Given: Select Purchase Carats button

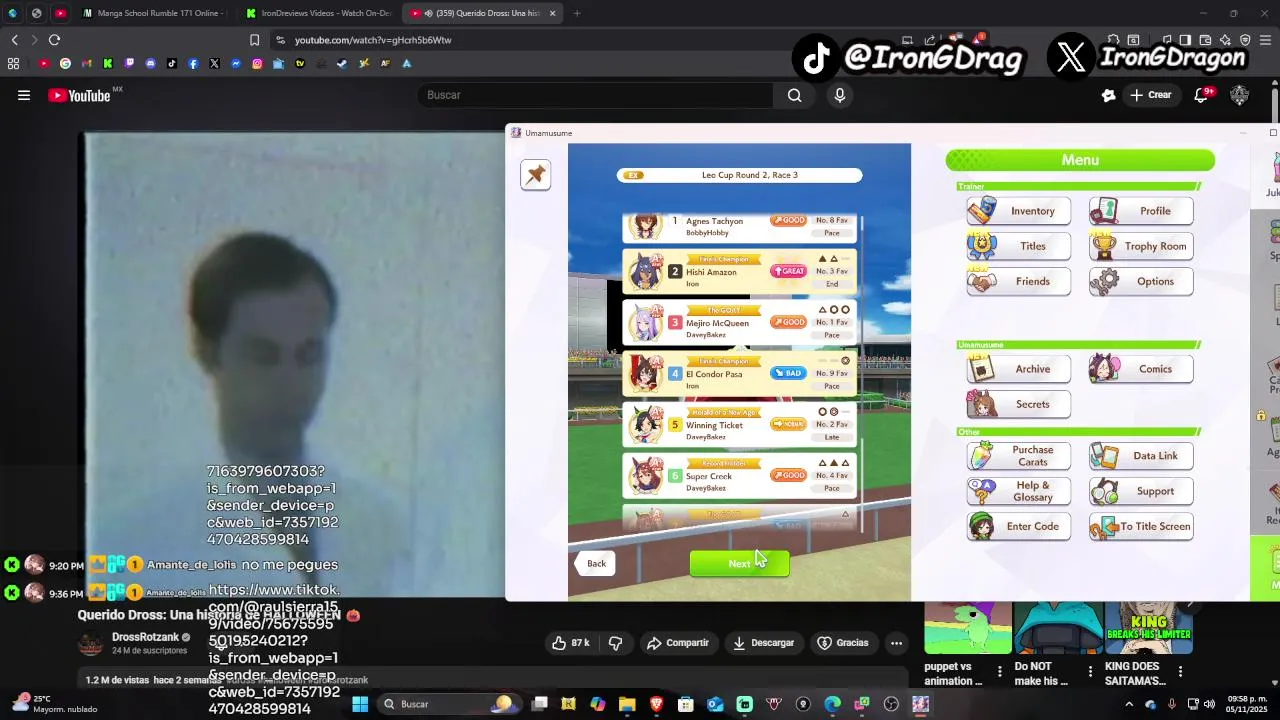Looking at the screenshot, I should [1019, 456].
